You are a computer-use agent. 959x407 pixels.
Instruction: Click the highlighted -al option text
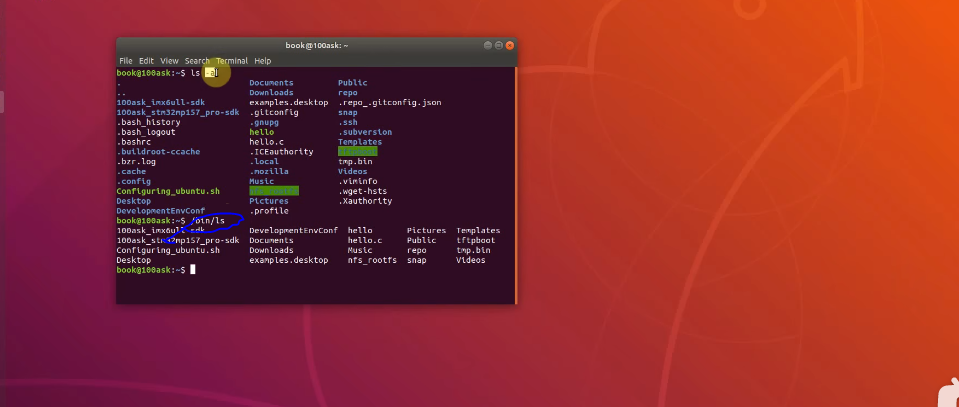point(211,73)
